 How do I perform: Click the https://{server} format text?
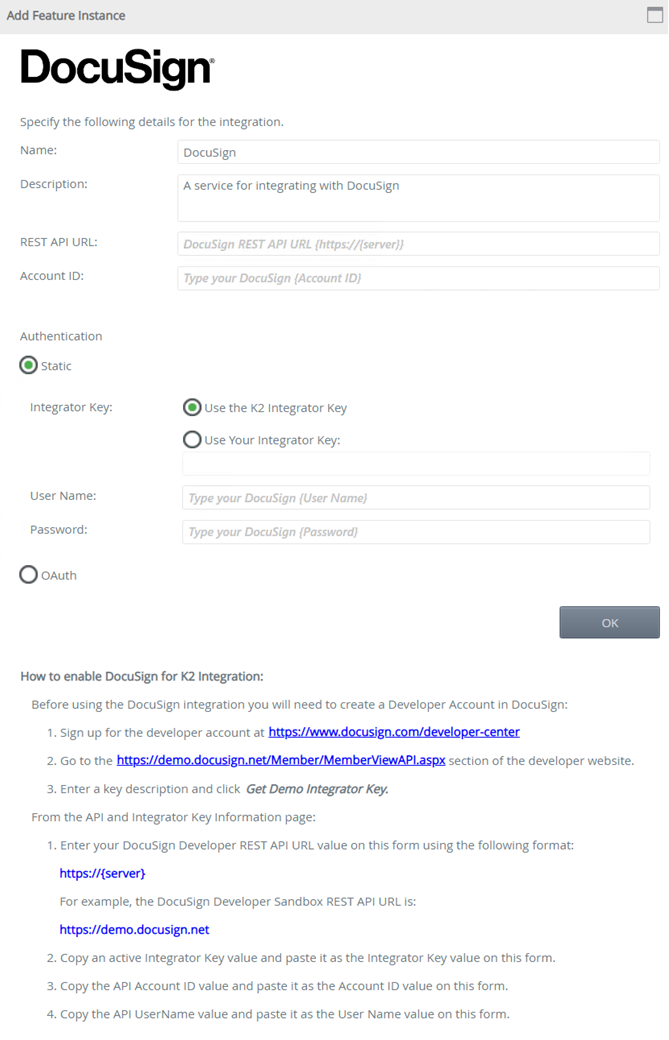(x=102, y=874)
